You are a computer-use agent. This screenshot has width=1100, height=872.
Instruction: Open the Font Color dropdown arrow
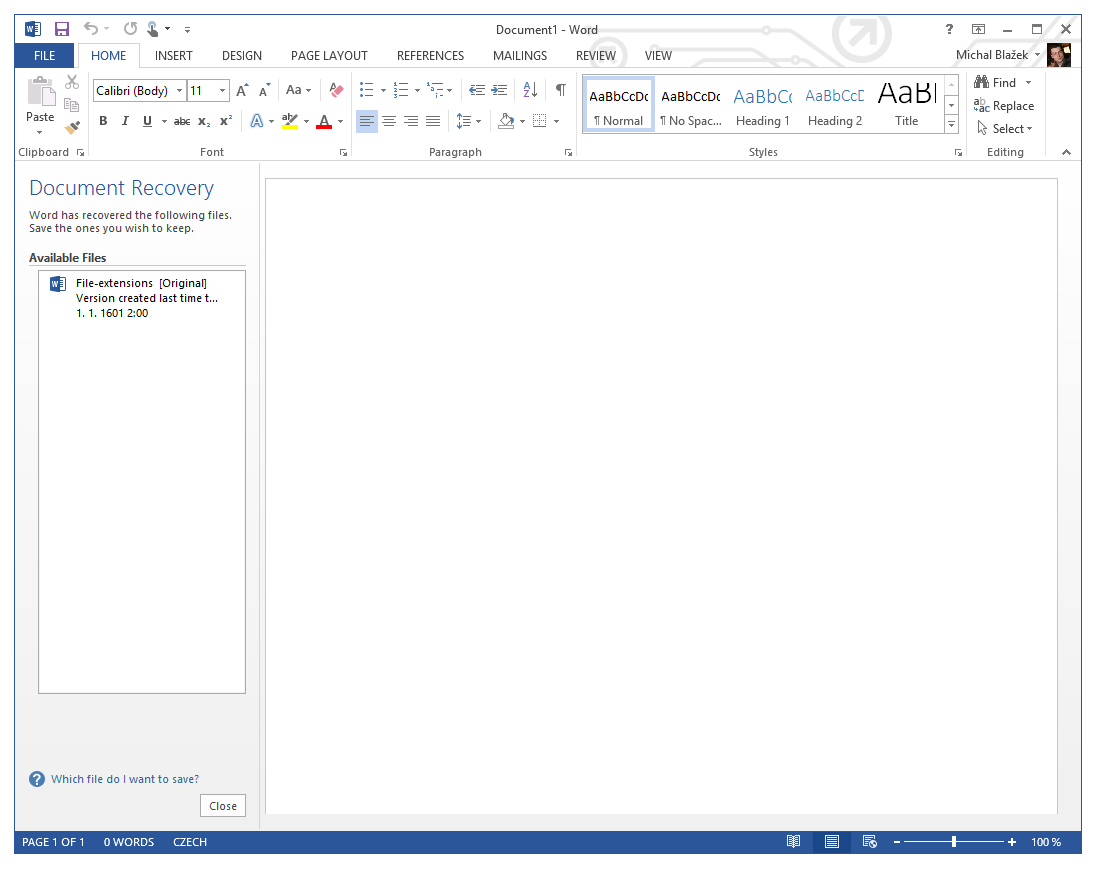coord(338,120)
